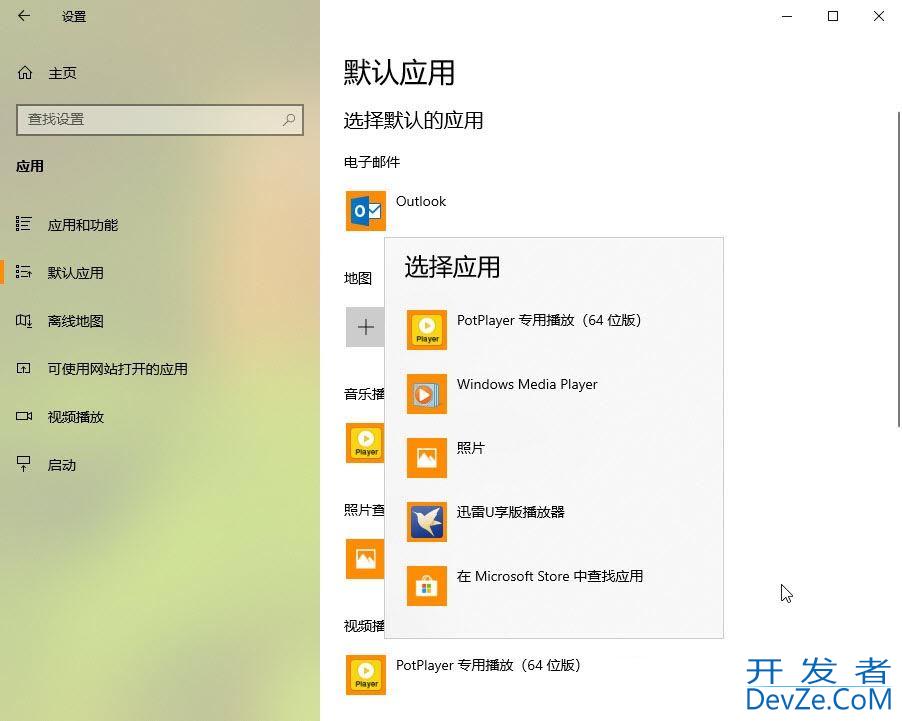Screen dimensions: 902x721
Task: Select the 照片 app icon in popup
Action: point(427,457)
